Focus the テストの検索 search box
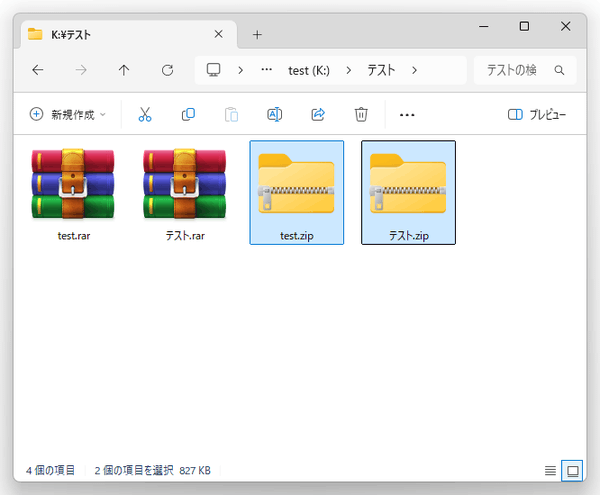The width and height of the screenshot is (600, 495). point(525,70)
